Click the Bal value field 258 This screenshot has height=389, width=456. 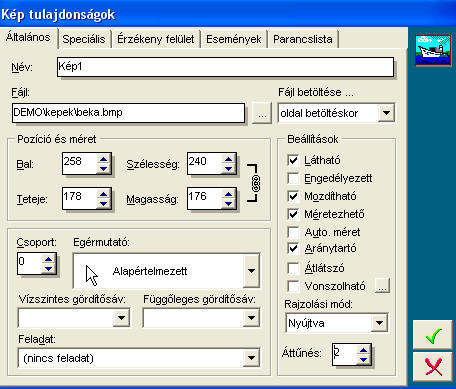(x=80, y=164)
